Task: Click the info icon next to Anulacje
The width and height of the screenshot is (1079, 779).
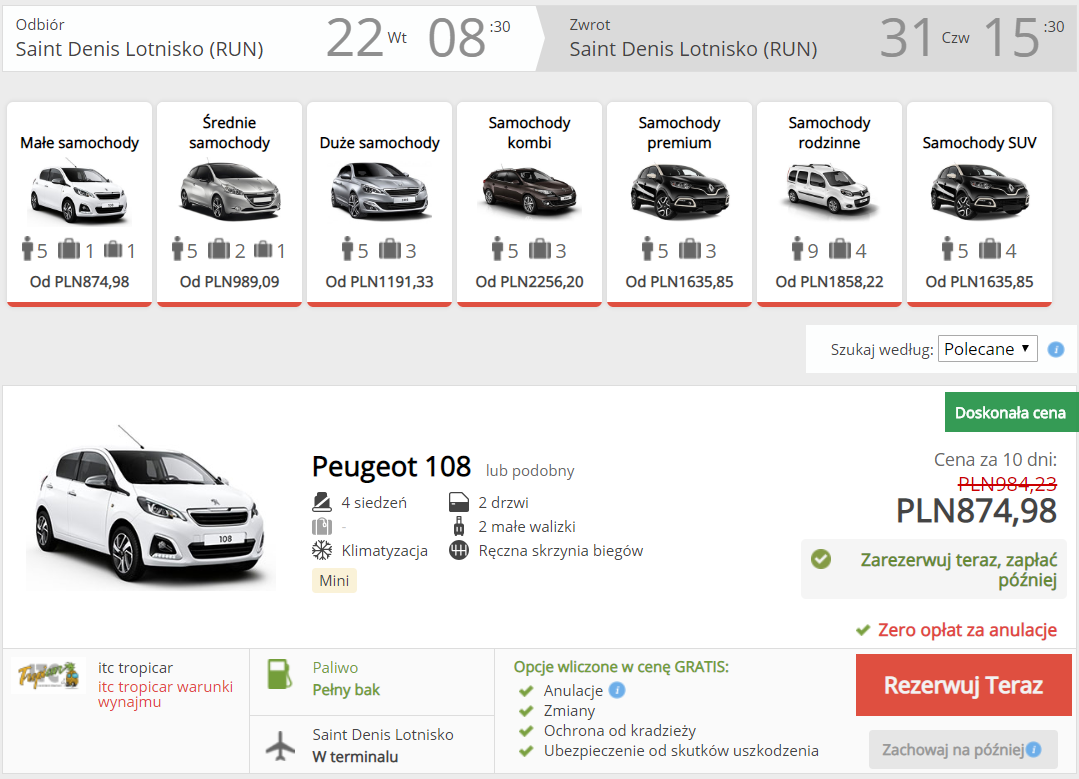Action: pos(617,690)
